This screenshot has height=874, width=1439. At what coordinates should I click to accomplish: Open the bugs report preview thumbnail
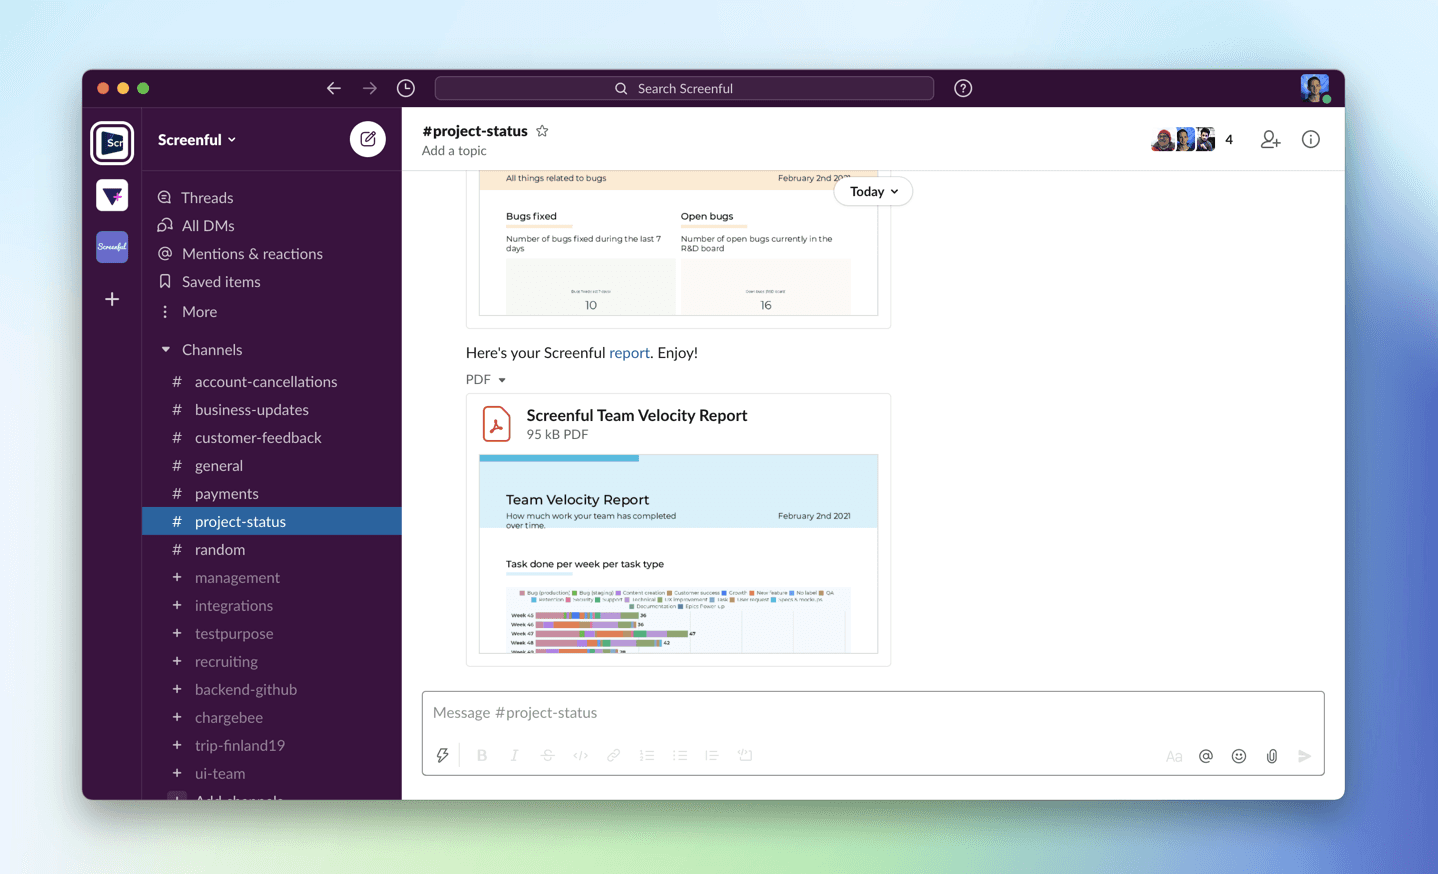678,243
